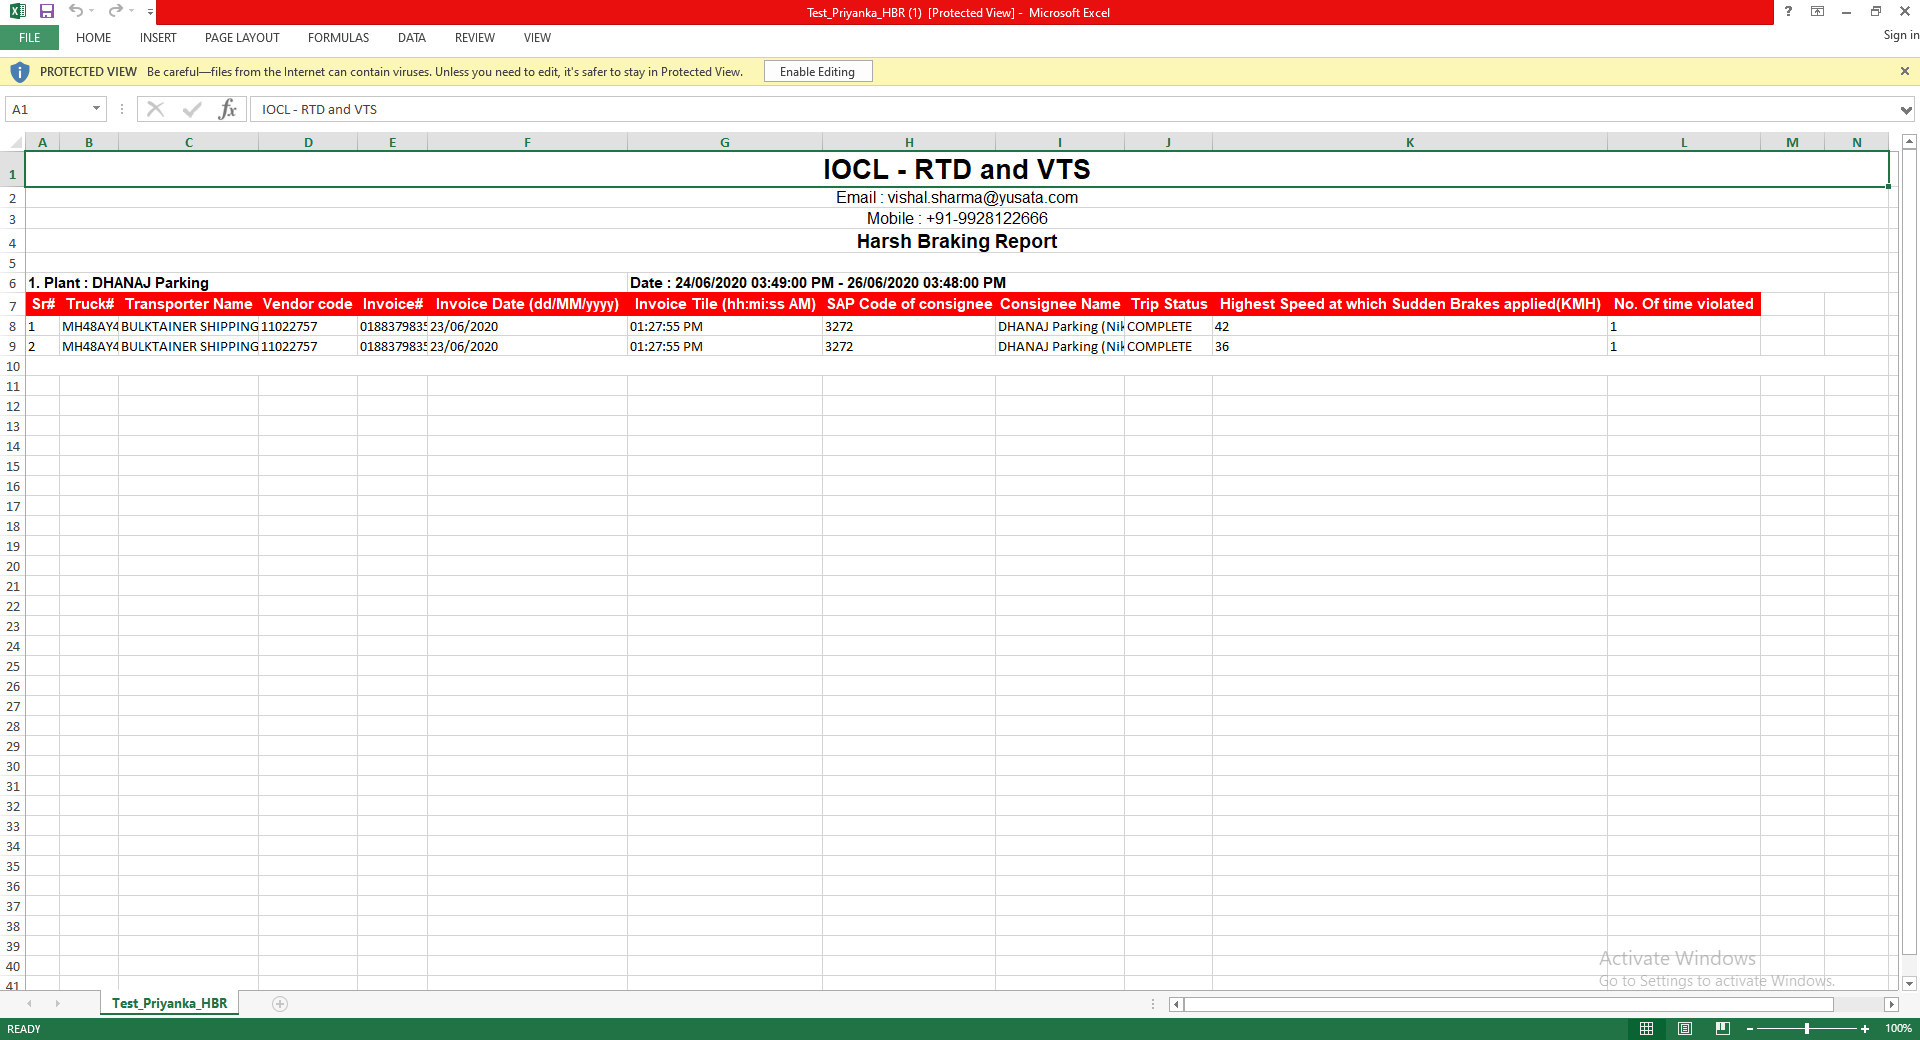
Task: Click the Name Box showing A1
Action: point(47,109)
